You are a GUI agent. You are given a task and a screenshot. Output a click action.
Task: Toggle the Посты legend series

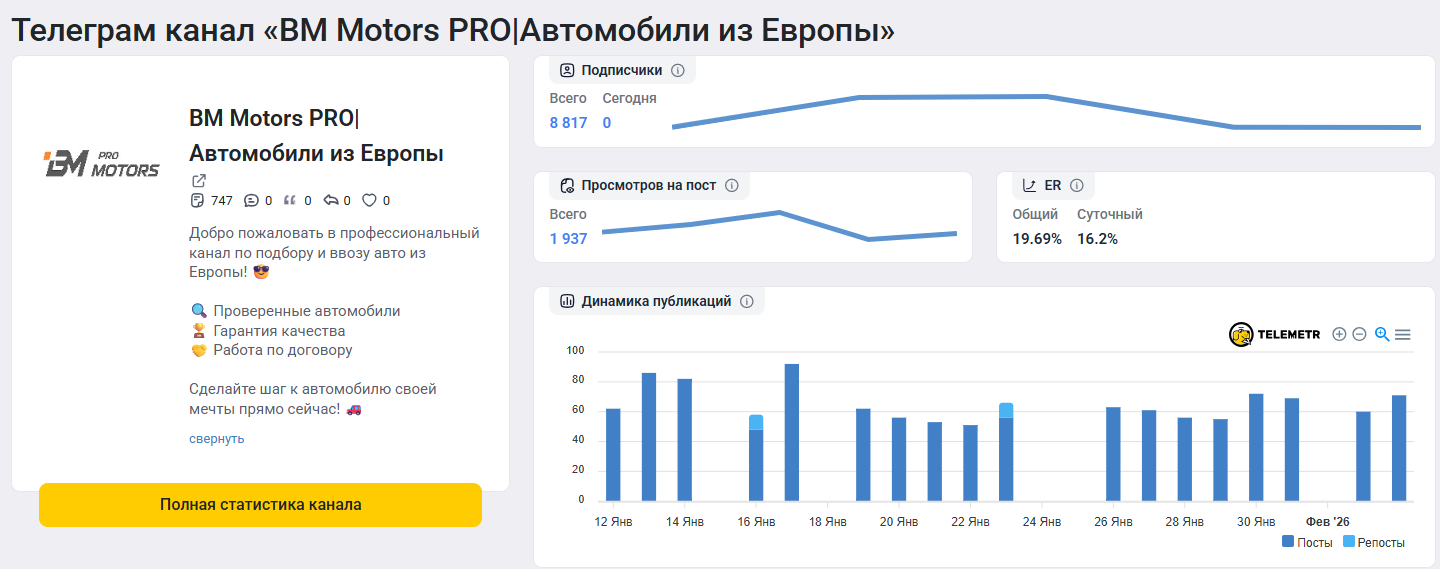click(1306, 542)
